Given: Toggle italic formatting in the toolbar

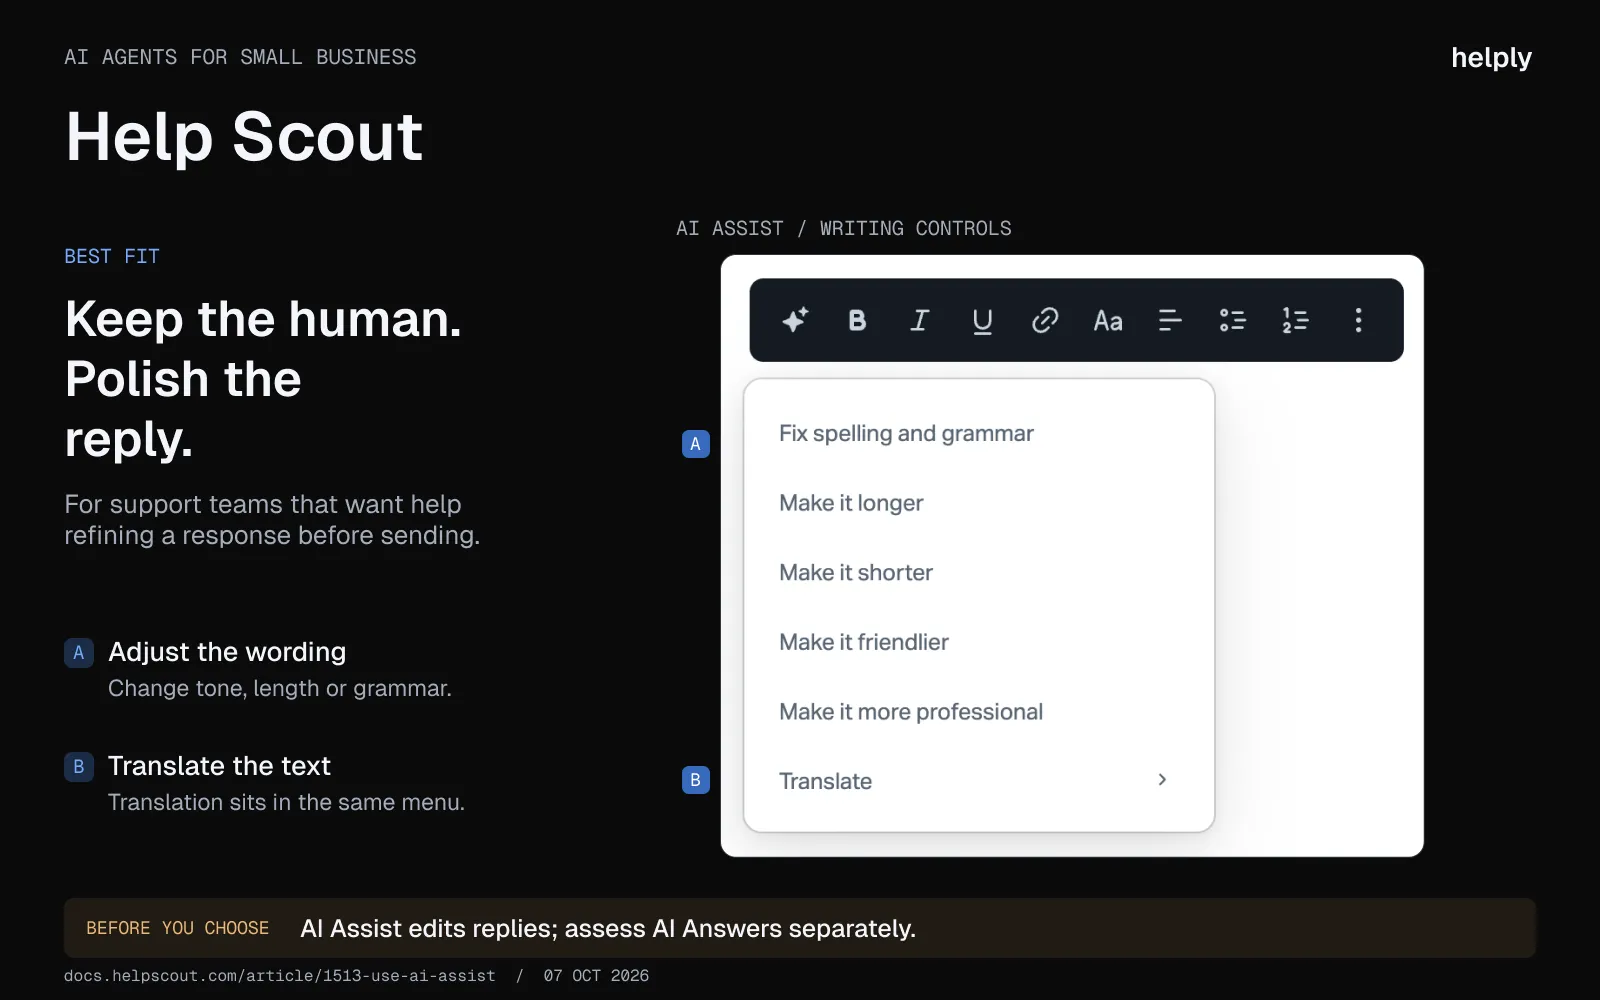Looking at the screenshot, I should [920, 320].
